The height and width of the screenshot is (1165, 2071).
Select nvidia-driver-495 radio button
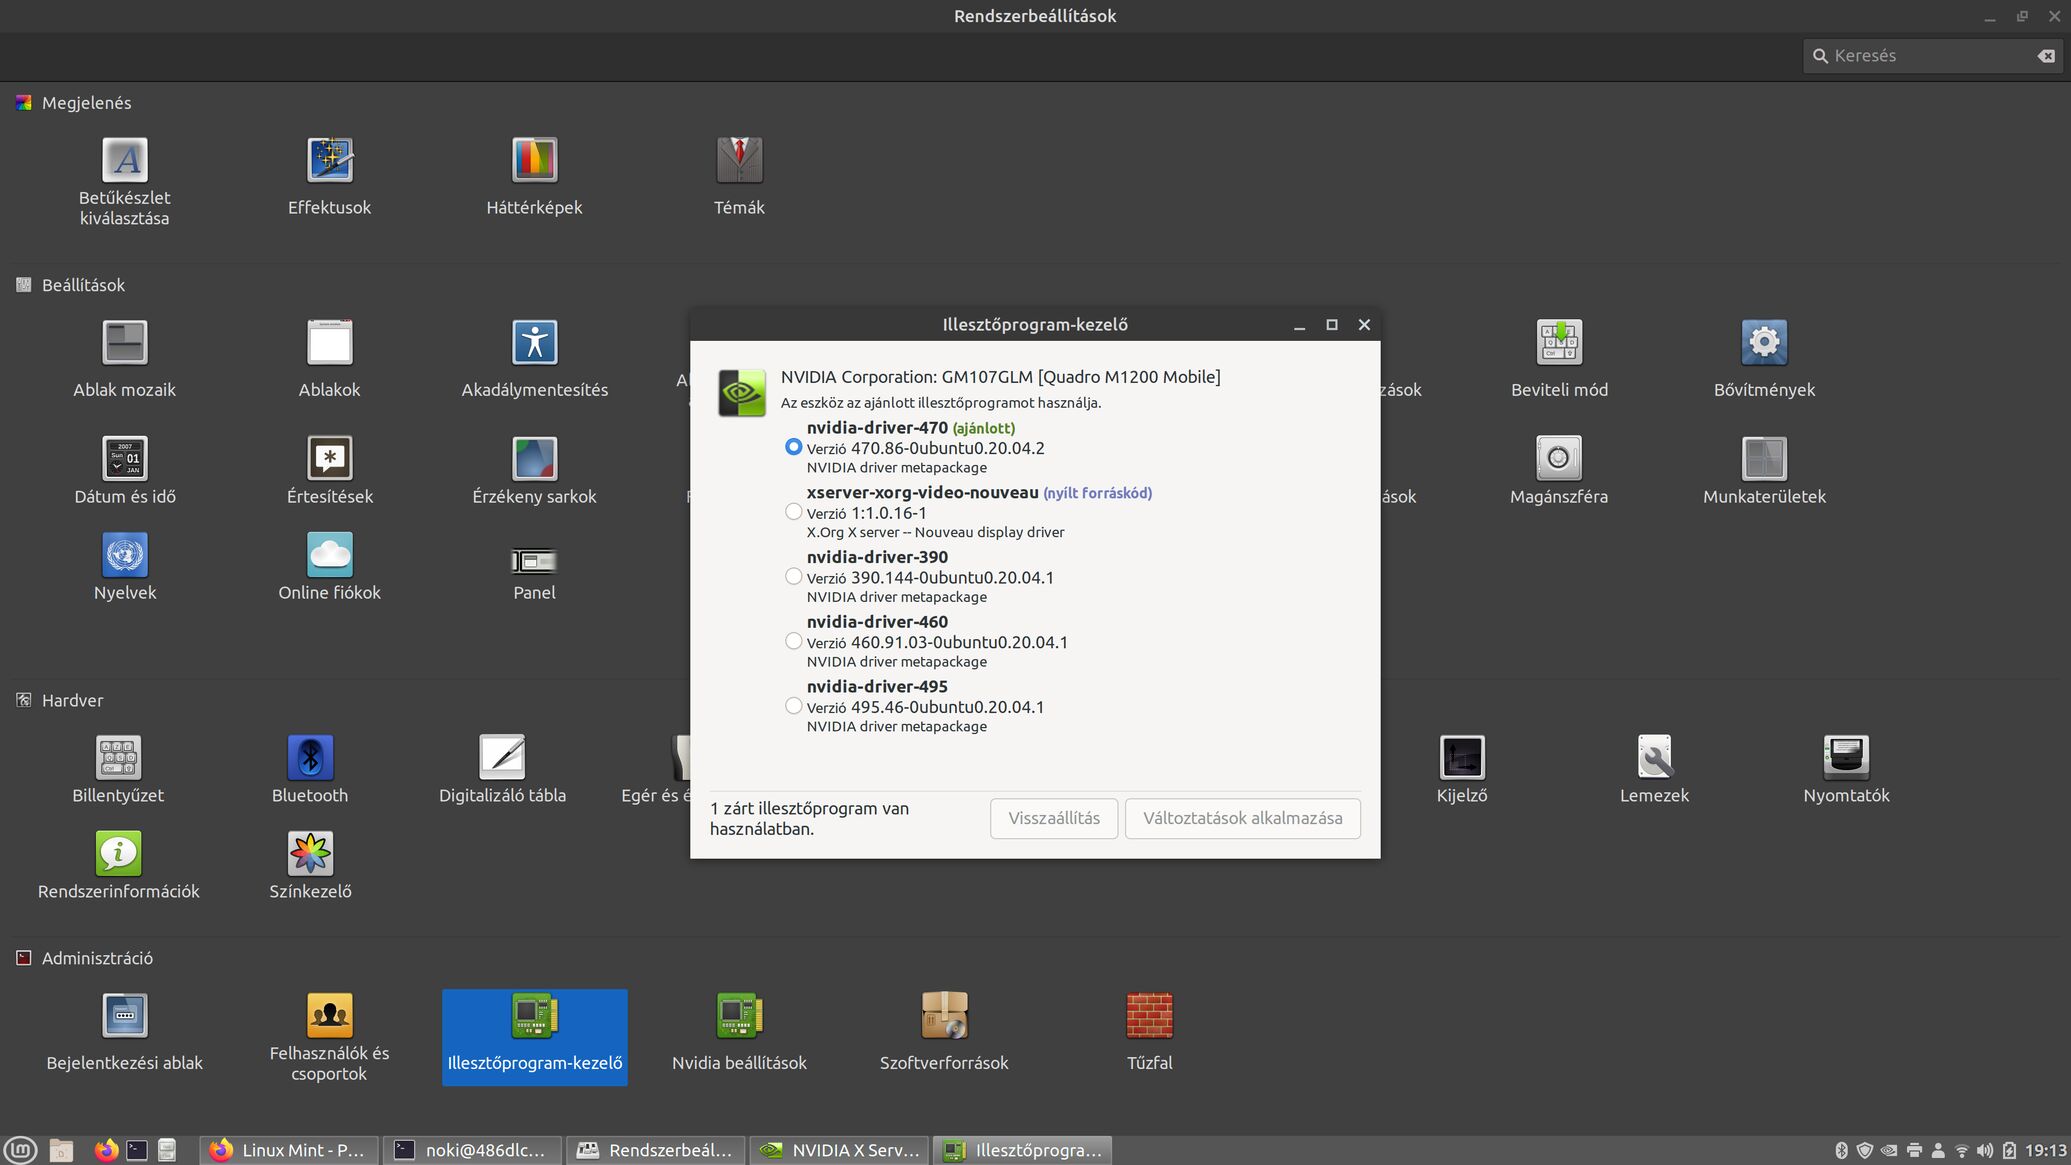click(793, 706)
